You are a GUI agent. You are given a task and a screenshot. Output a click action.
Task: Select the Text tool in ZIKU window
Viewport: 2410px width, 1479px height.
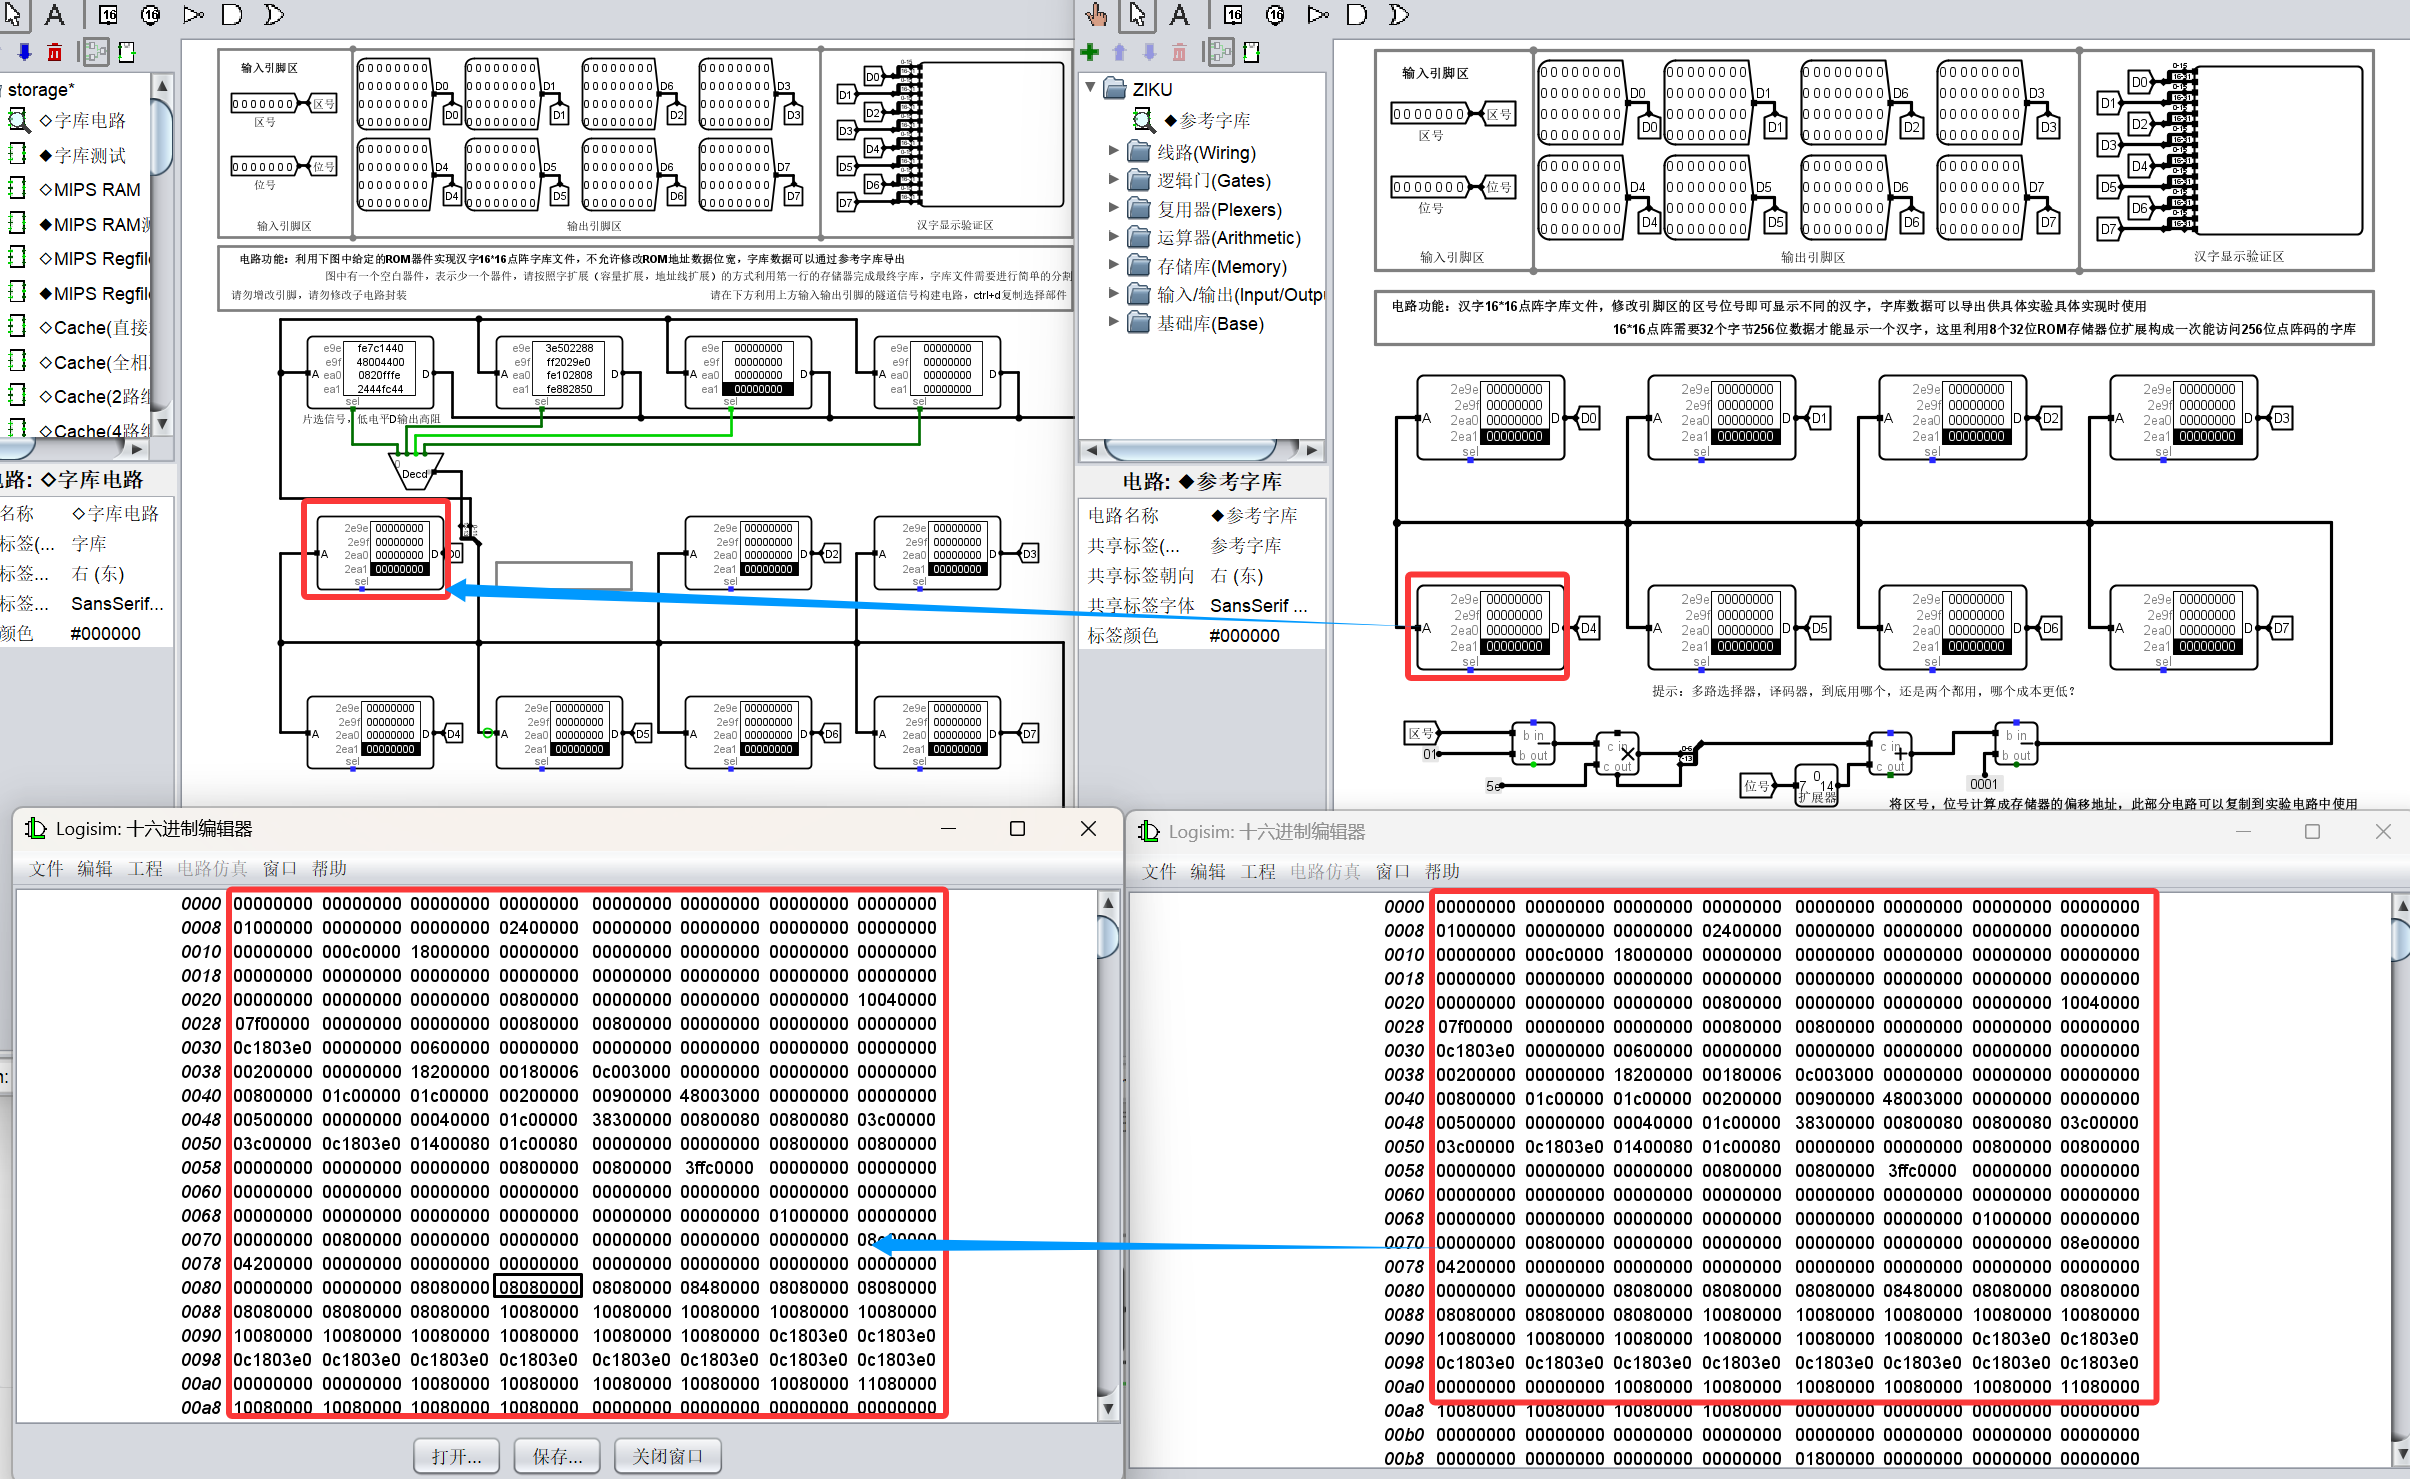click(x=1180, y=15)
